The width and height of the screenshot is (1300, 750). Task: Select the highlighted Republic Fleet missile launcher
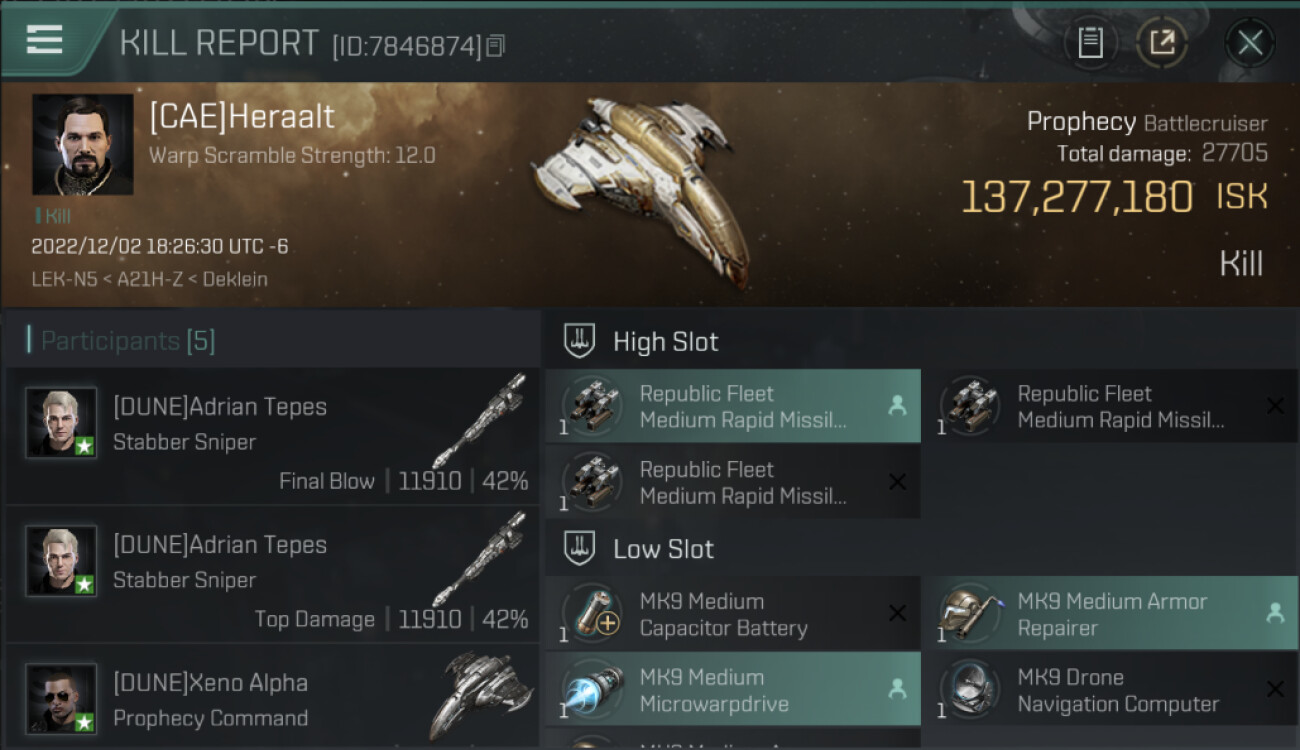732,406
